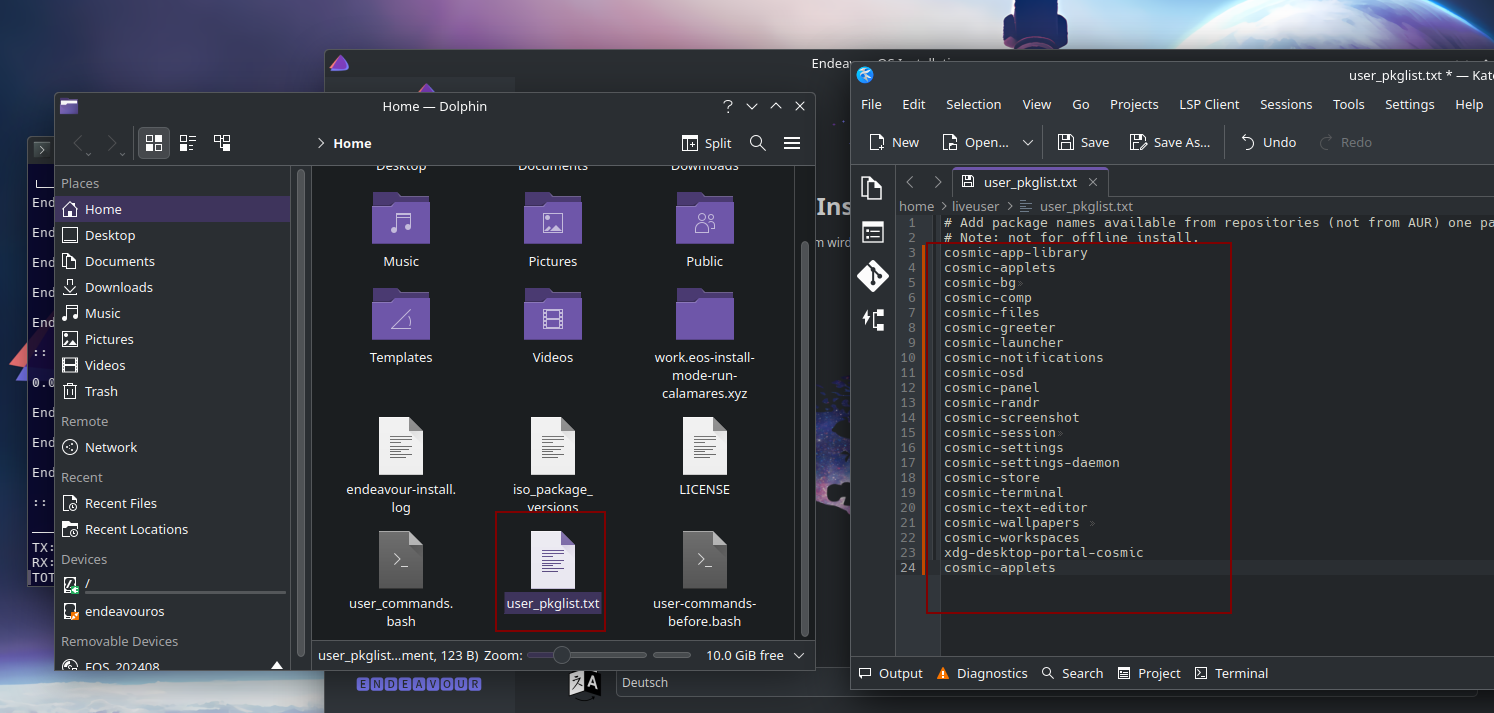Open Kate's View menu
This screenshot has height=713, width=1494.
1037,104
